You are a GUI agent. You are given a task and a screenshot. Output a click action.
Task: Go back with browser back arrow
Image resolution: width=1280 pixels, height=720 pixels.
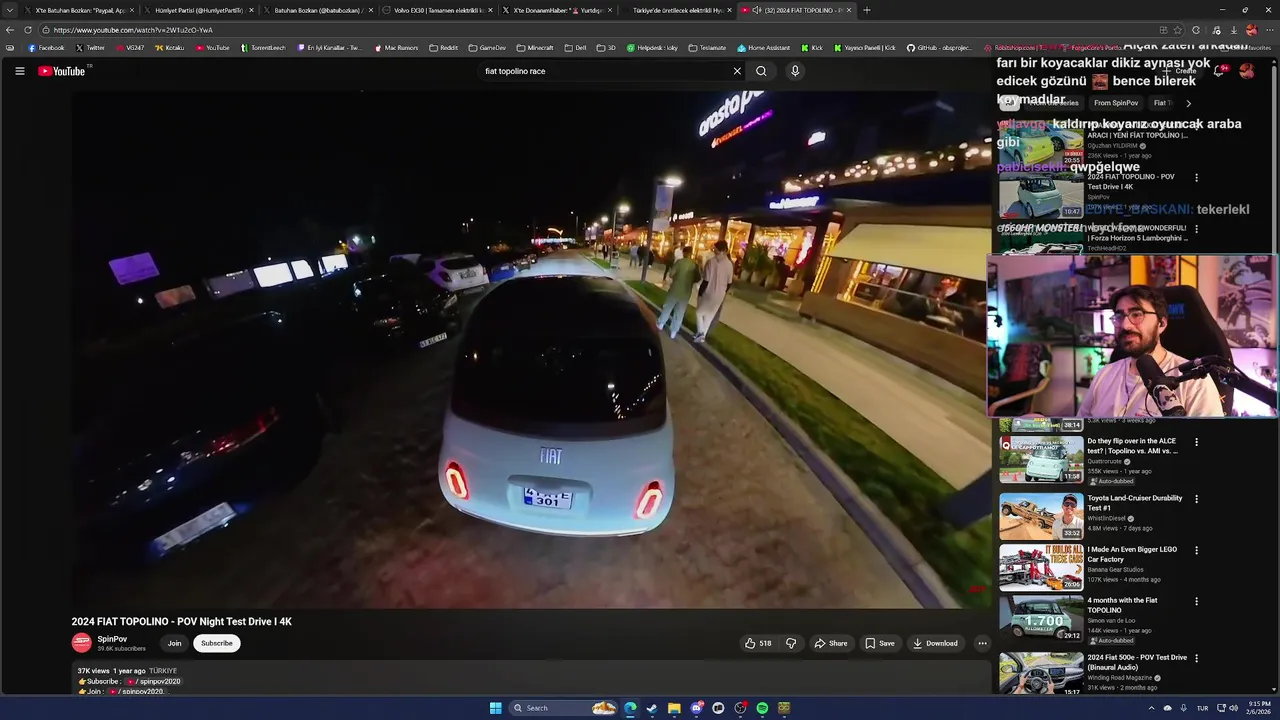pos(10,30)
